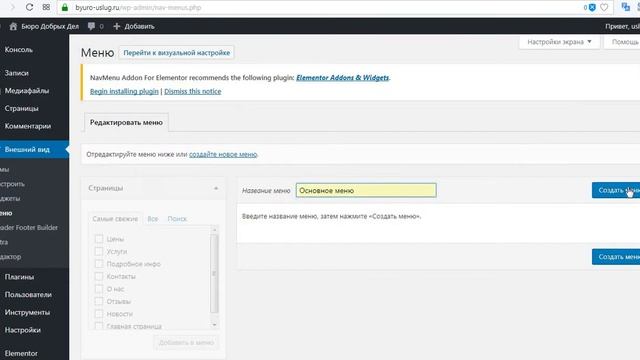640x360 pixels.
Task: Select Внешний вид in the sidebar
Action: pos(34,149)
